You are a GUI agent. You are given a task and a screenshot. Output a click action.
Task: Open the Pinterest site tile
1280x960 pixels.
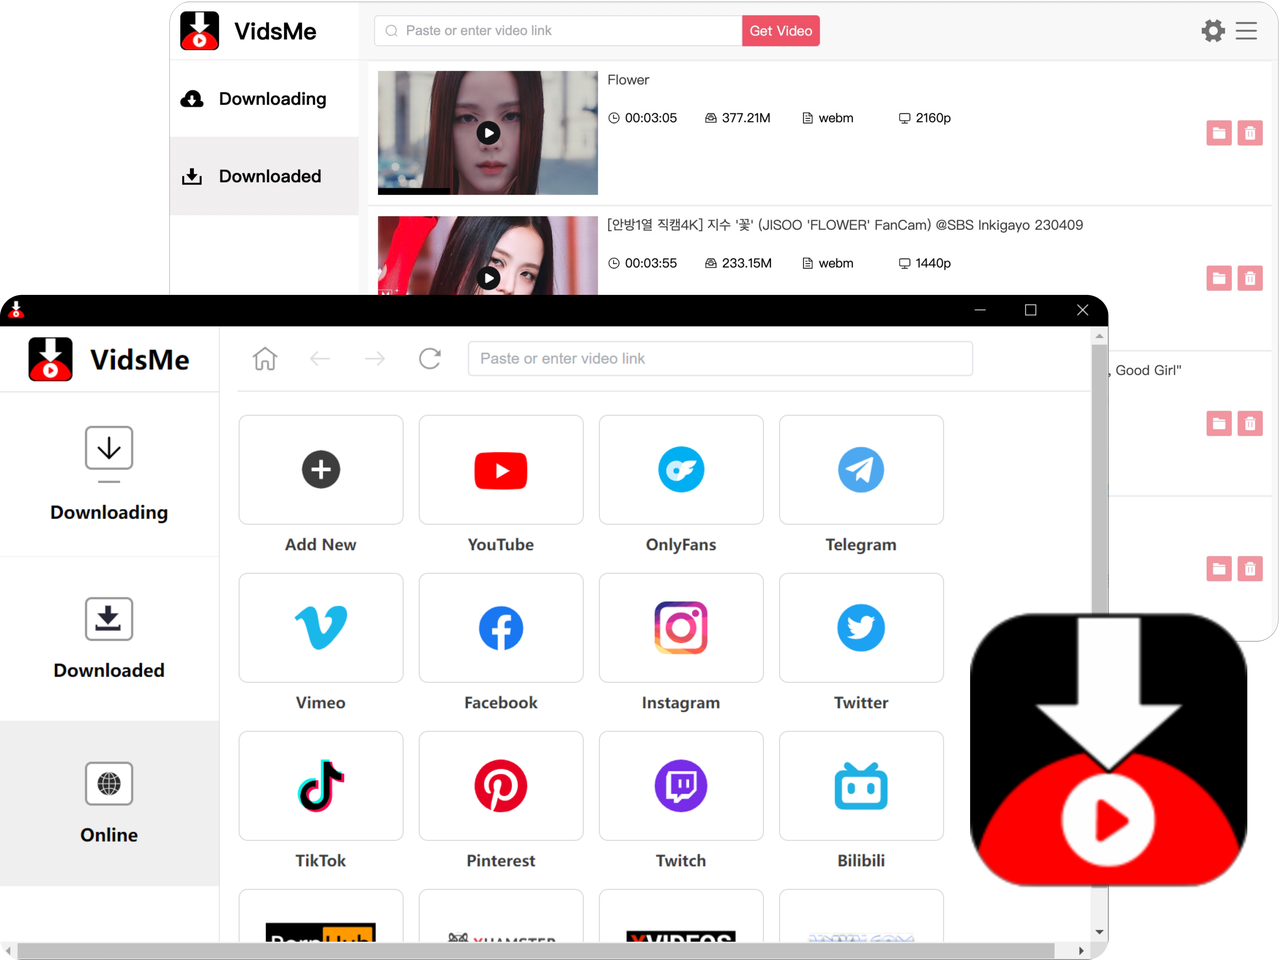500,786
